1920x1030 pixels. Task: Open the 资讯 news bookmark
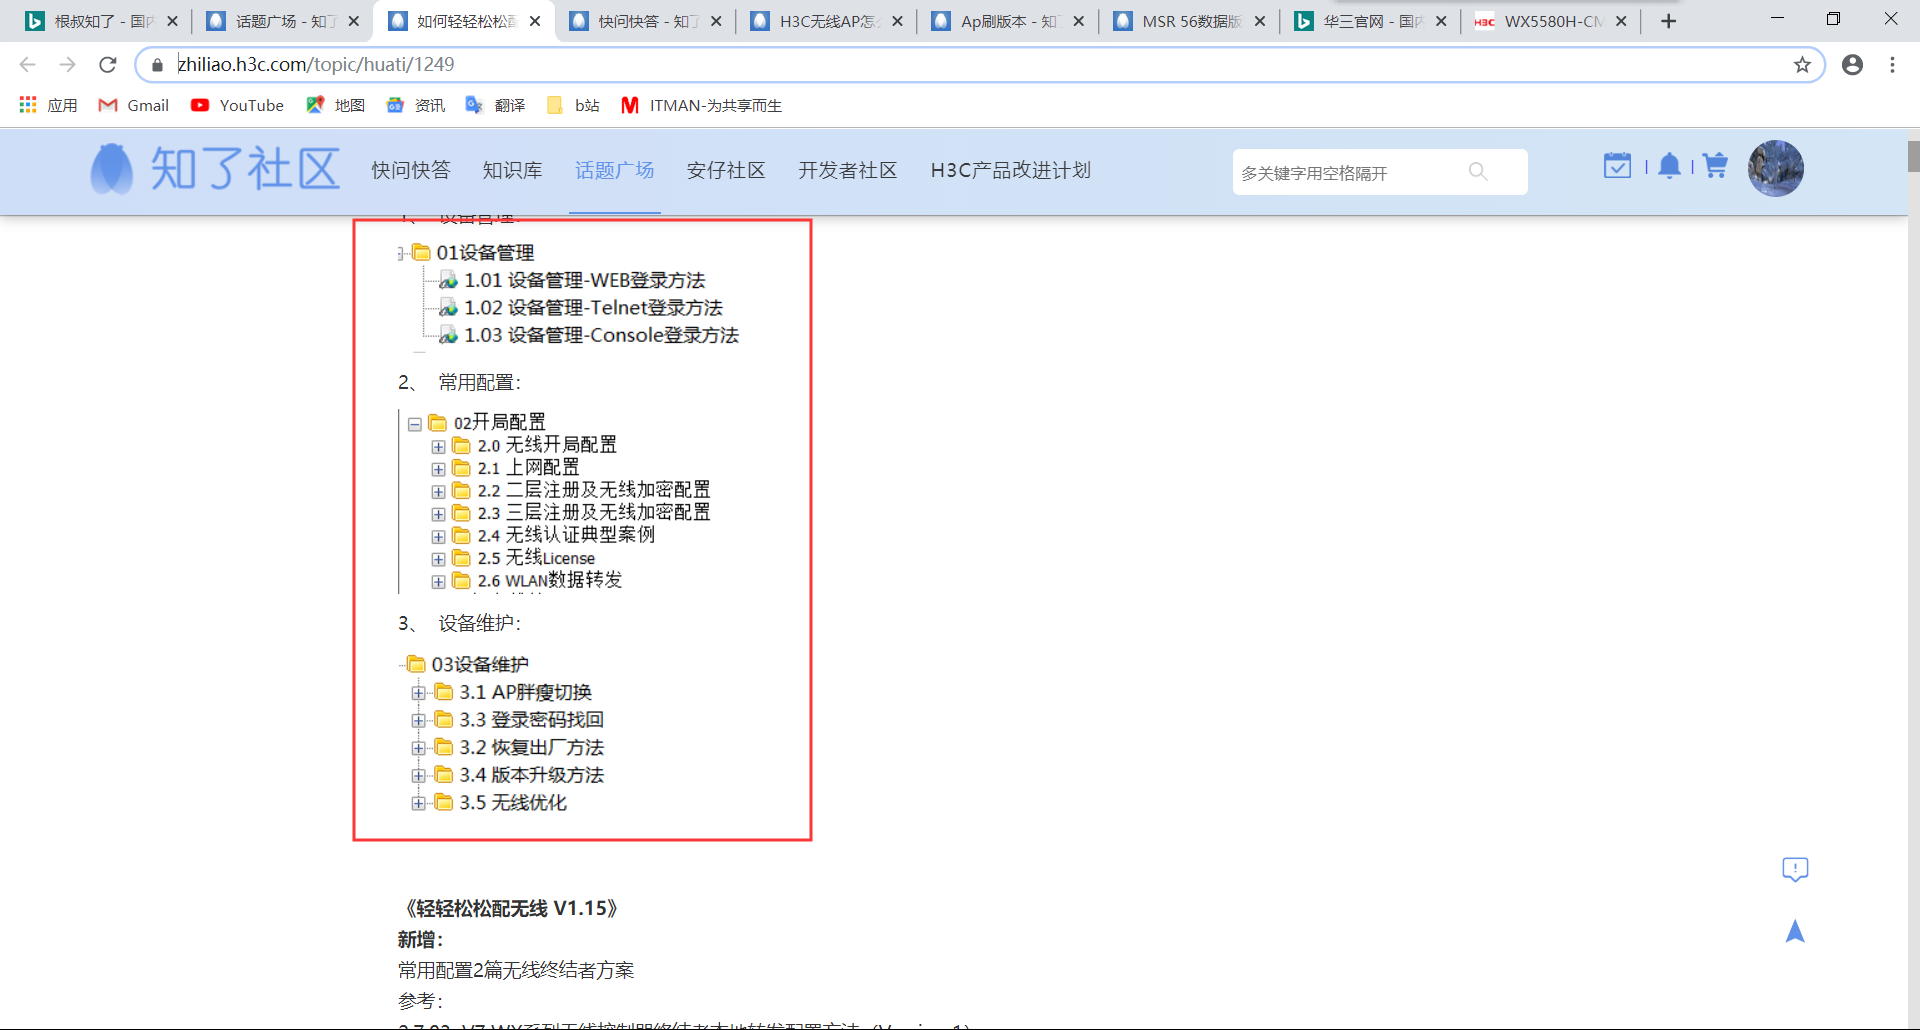[415, 105]
